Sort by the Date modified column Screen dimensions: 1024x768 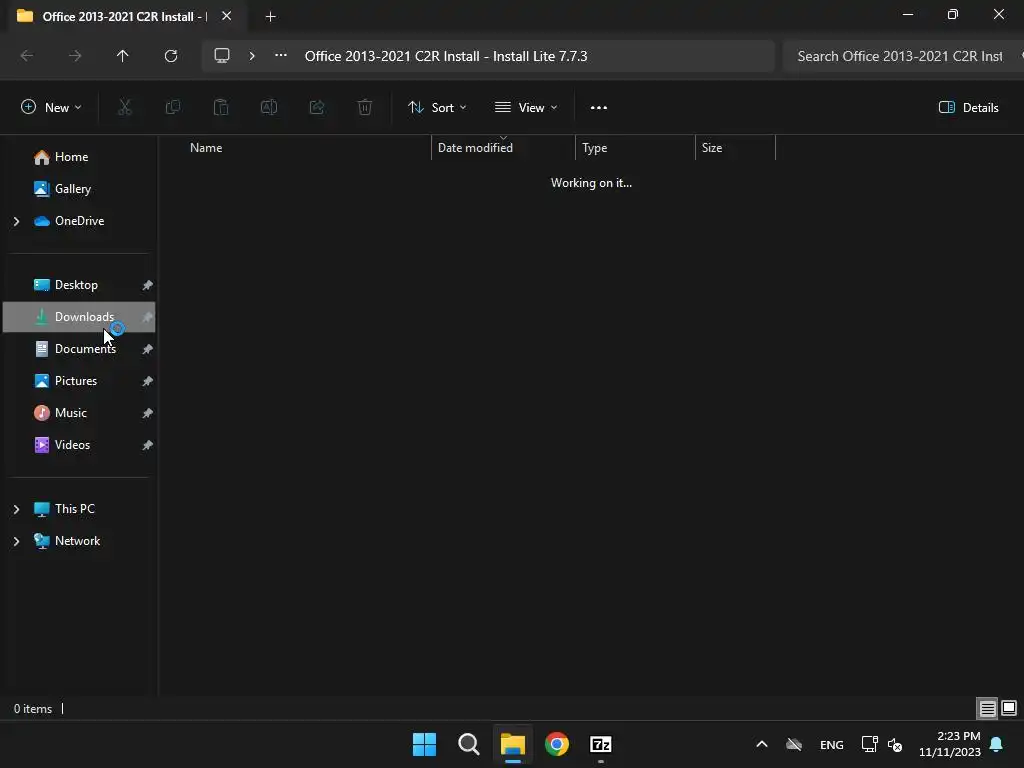[475, 148]
